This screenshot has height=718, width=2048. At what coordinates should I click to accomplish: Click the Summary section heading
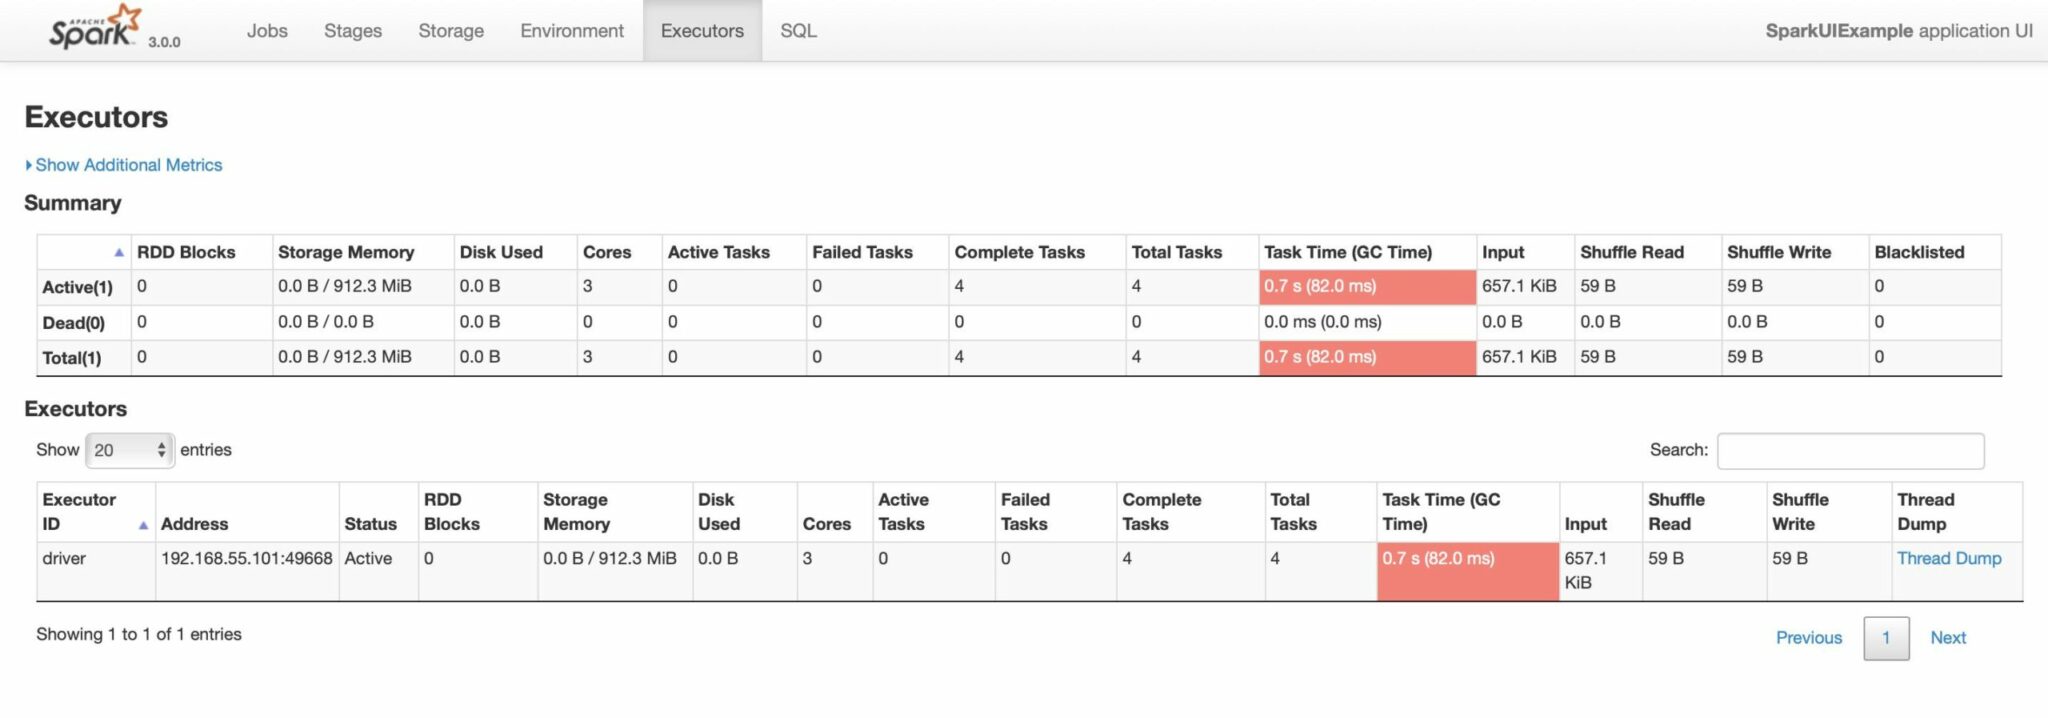click(x=73, y=203)
